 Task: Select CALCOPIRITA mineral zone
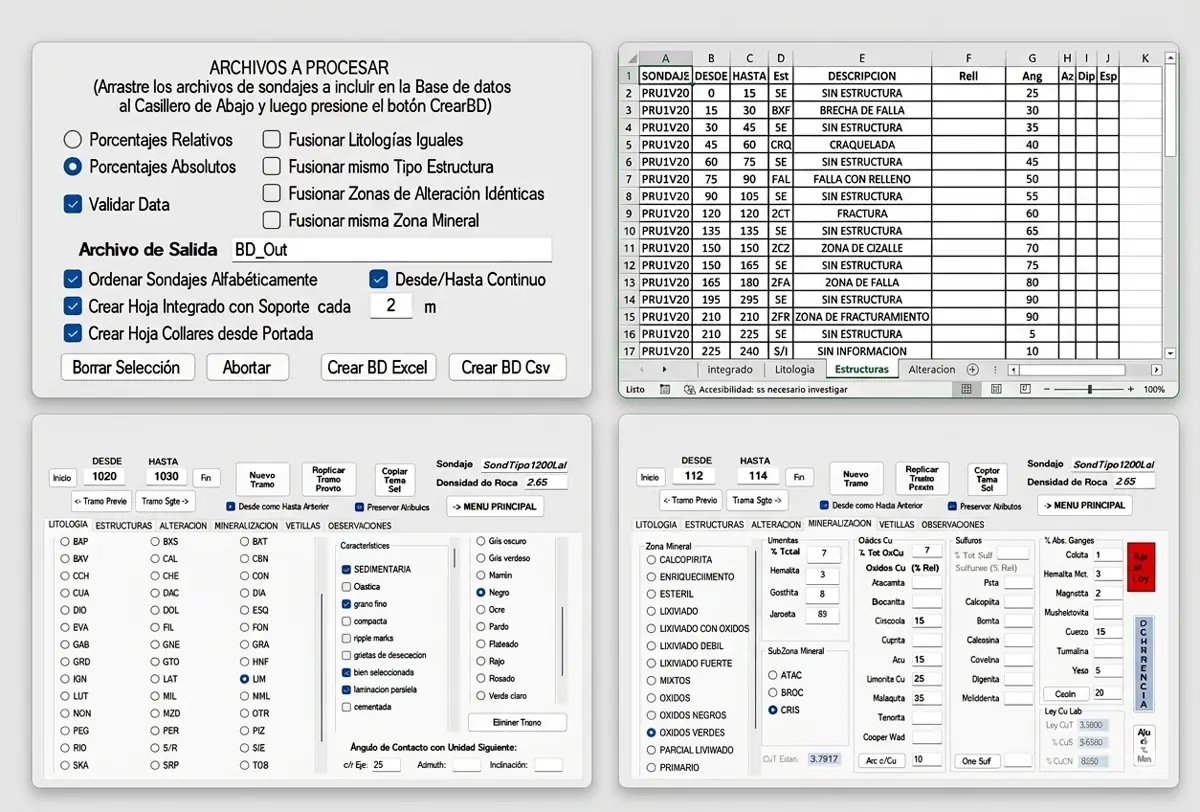(652, 560)
